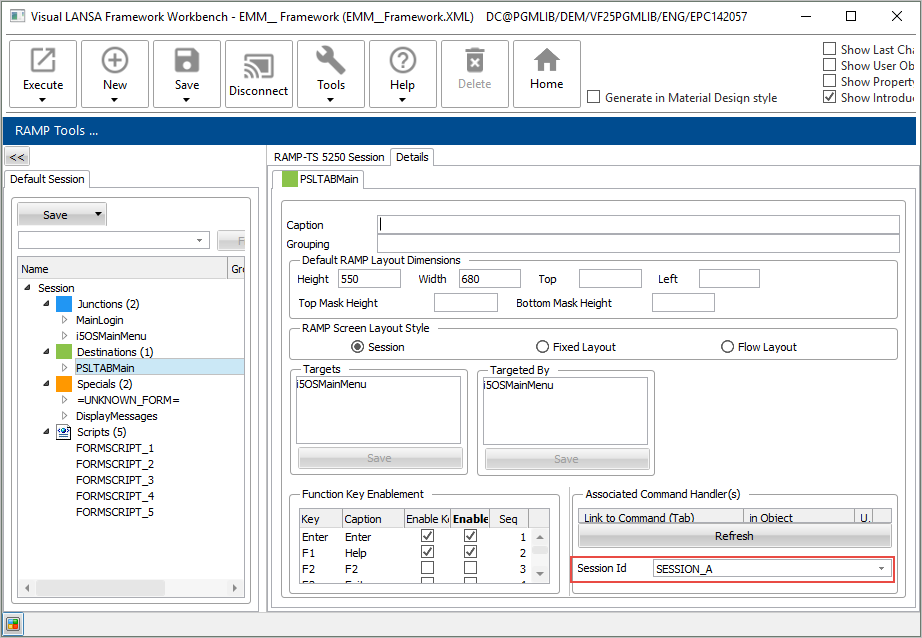
Task: Expand the MainLogin tree node
Action: [64, 320]
